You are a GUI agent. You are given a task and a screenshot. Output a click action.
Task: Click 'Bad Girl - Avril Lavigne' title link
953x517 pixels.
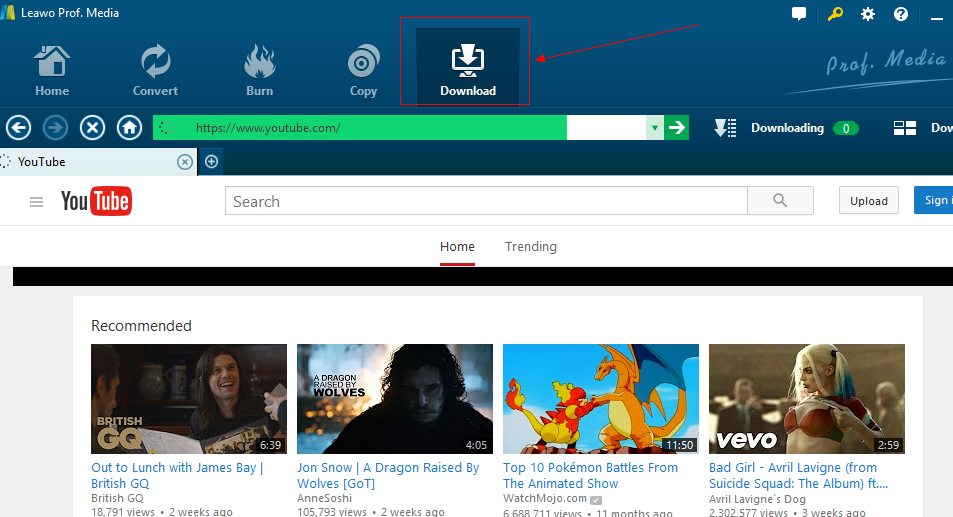[799, 476]
